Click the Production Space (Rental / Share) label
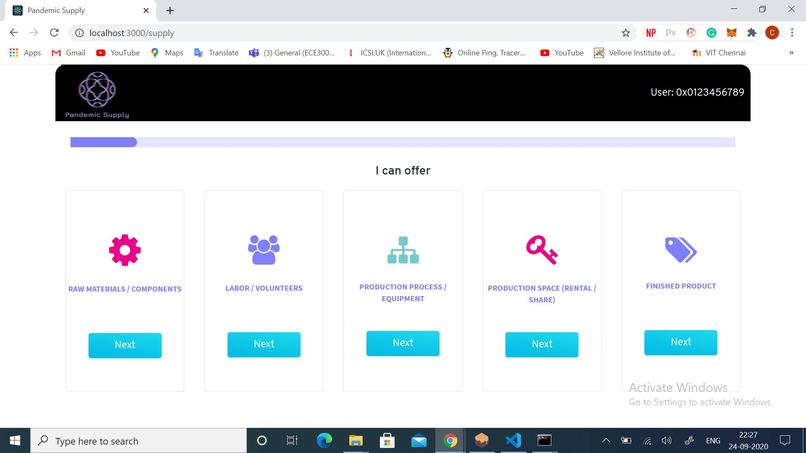 tap(542, 294)
